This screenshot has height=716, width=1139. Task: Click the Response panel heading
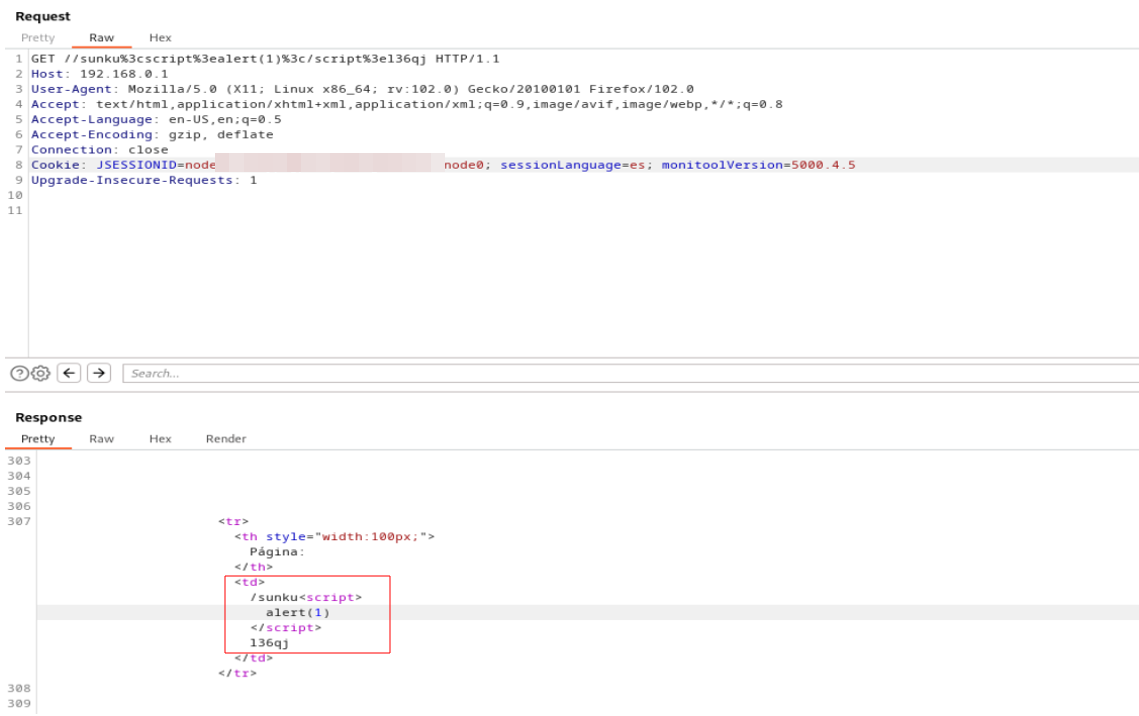point(49,418)
